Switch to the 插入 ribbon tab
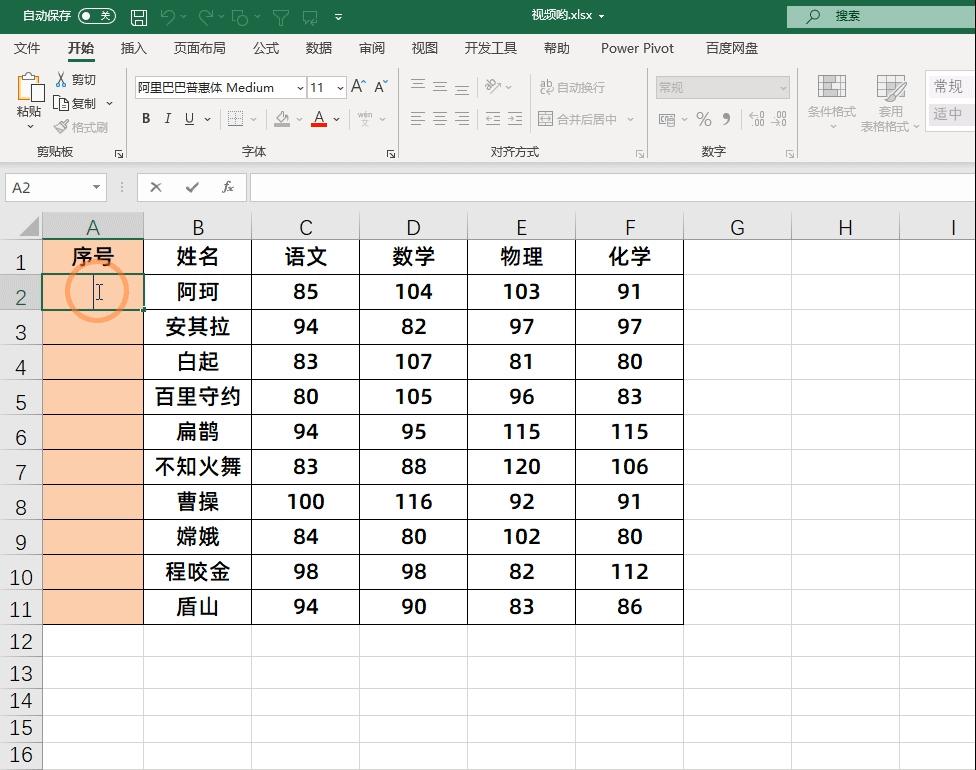 pos(135,47)
